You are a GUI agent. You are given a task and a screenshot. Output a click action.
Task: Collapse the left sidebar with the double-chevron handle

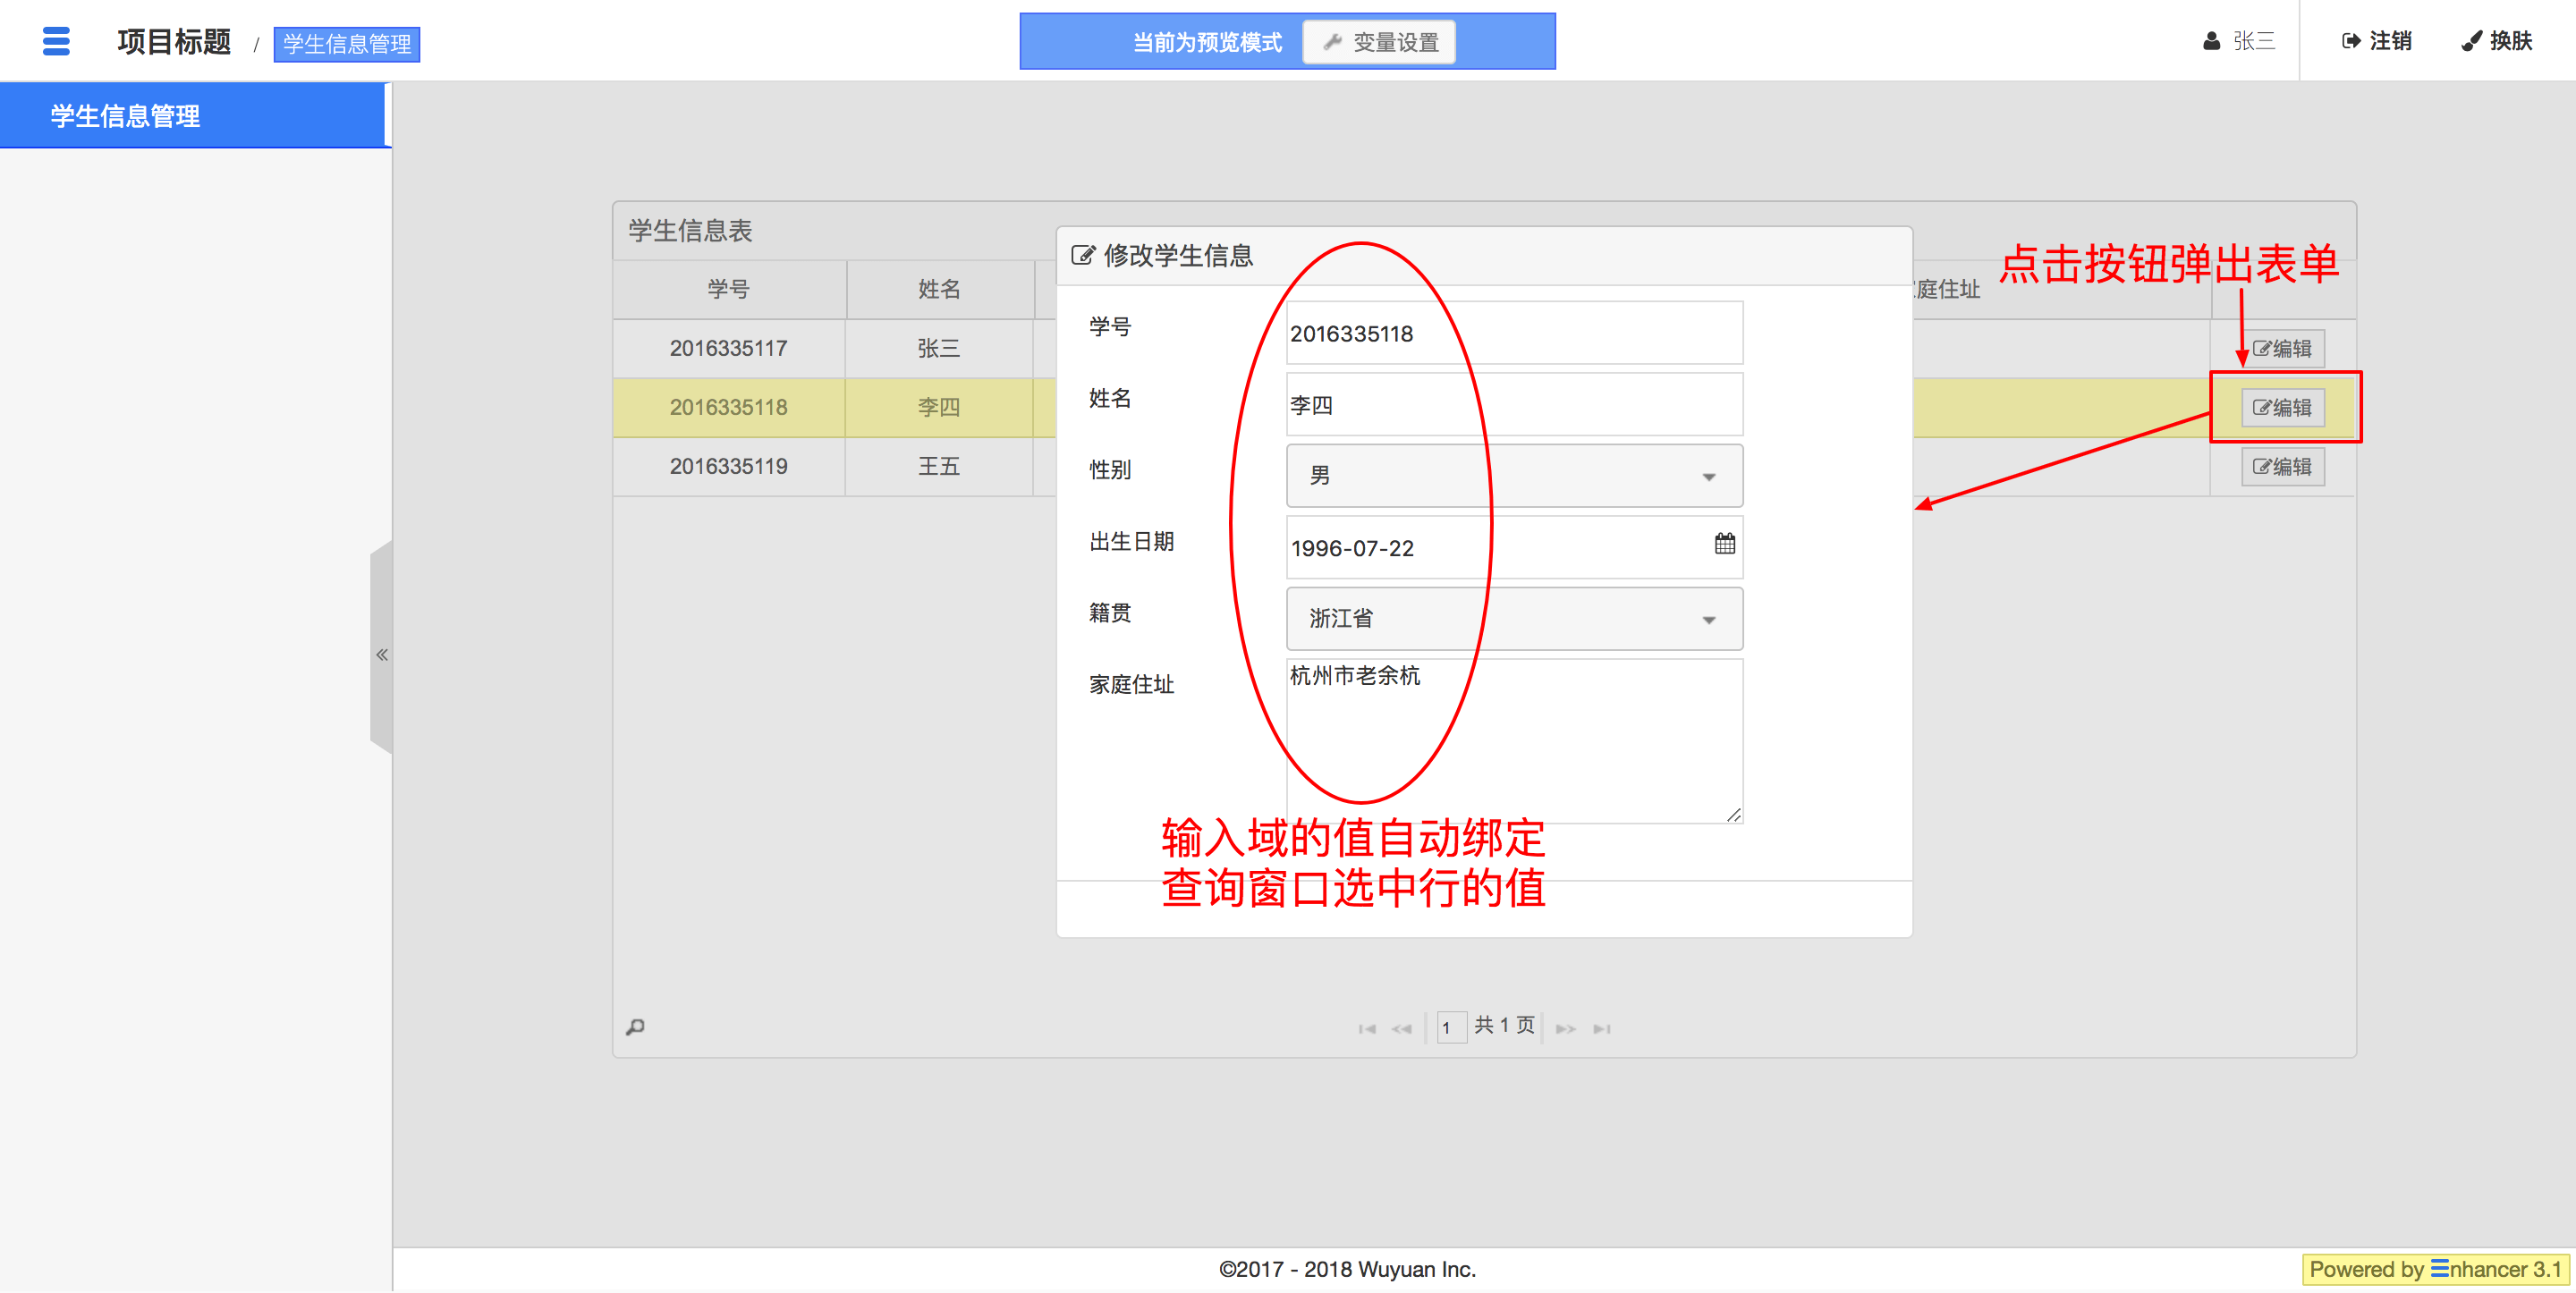pos(381,654)
